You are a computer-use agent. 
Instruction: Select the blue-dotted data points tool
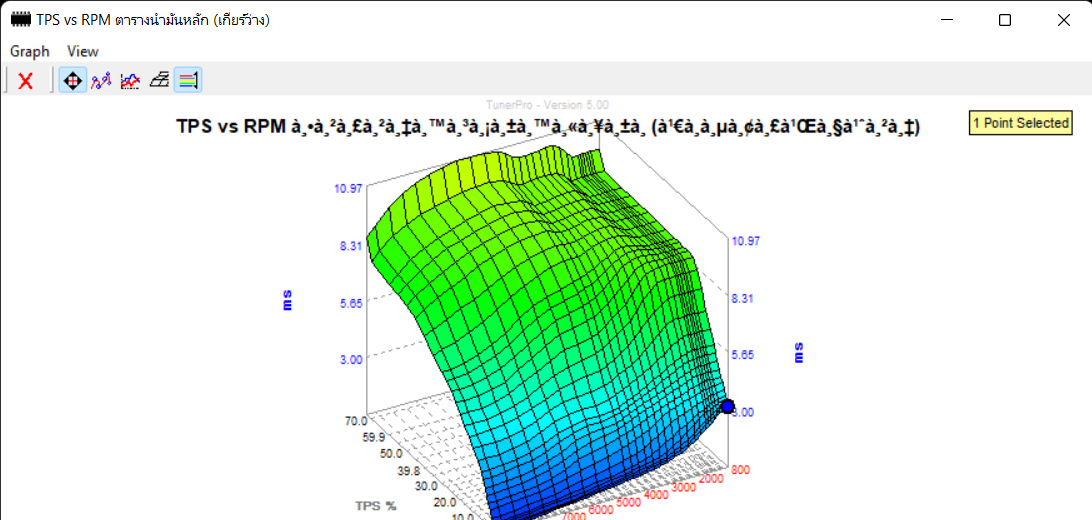tap(101, 81)
